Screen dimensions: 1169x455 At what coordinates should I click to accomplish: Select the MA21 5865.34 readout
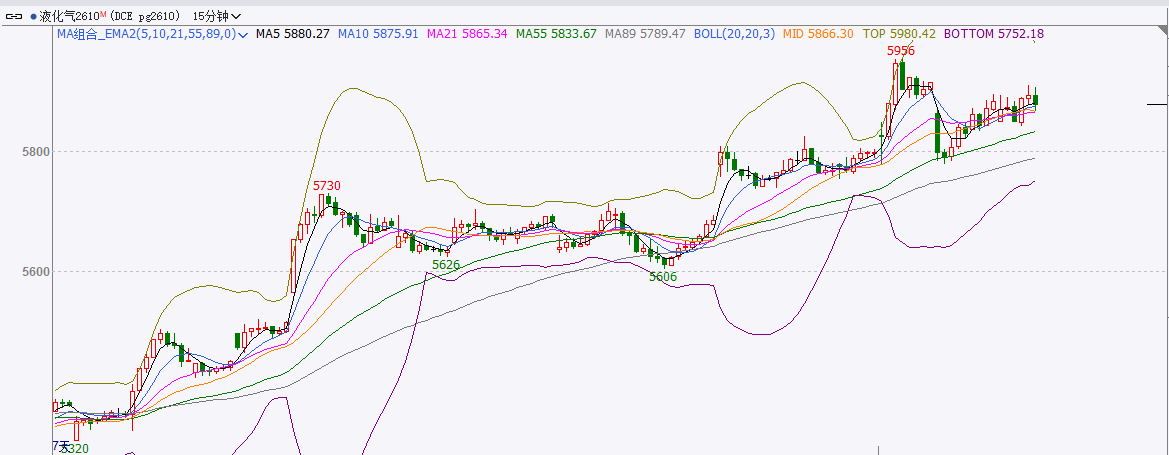click(x=468, y=34)
